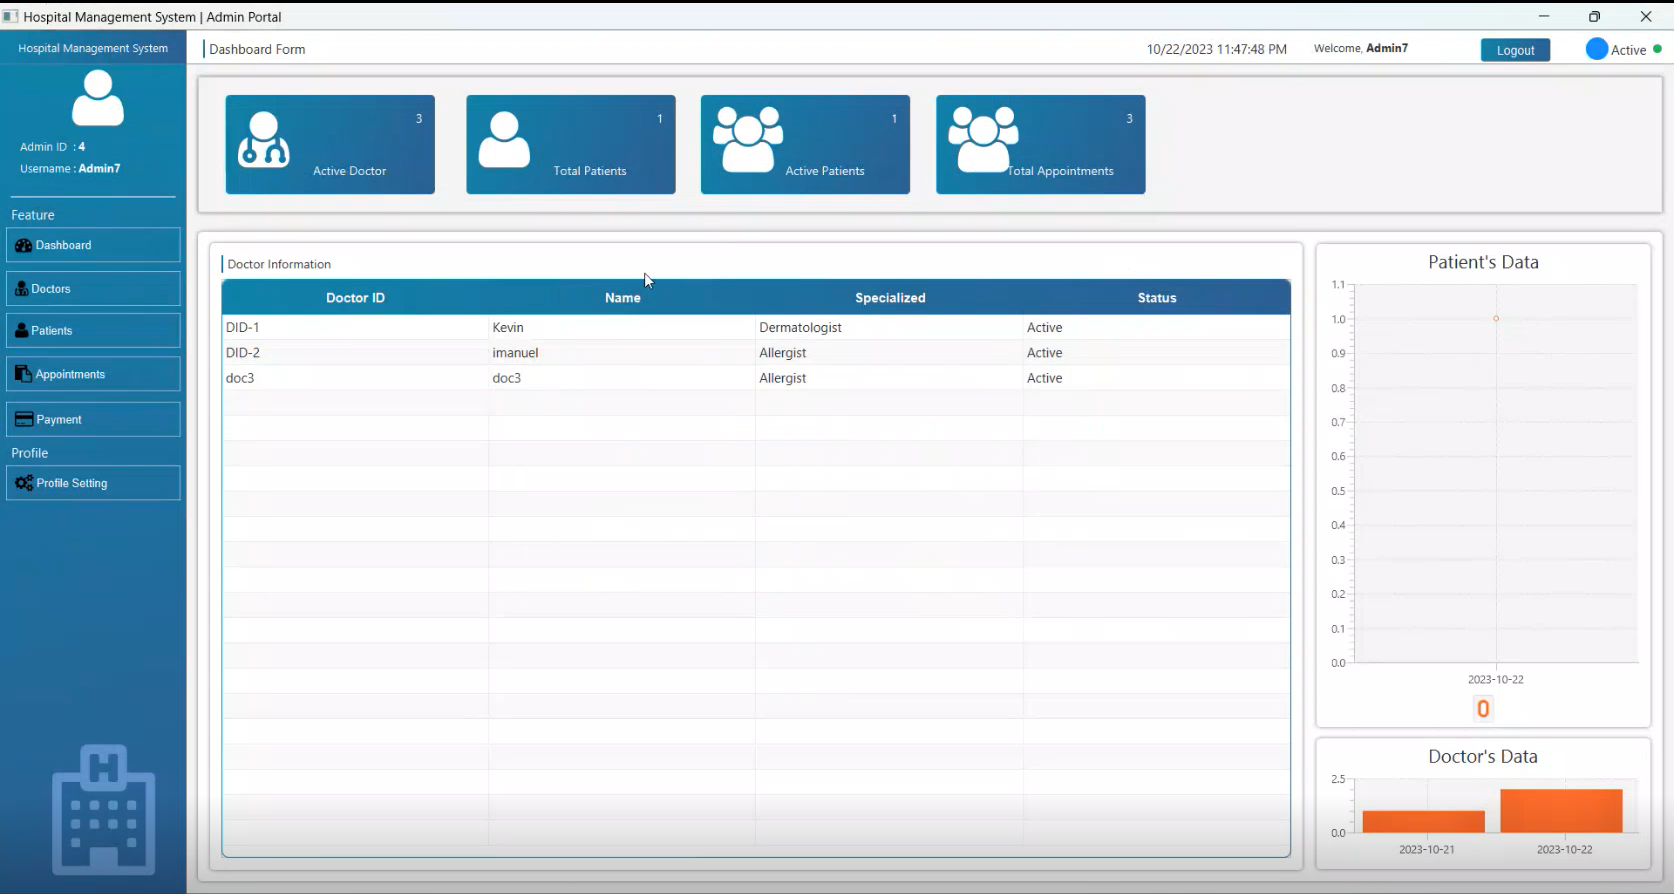Click the group icon on Active Patients card

coord(747,140)
